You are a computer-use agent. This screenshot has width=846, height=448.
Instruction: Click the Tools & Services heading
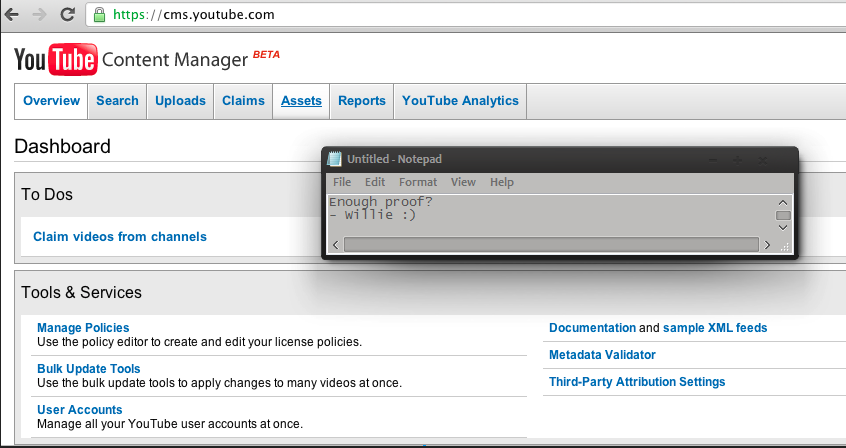[x=81, y=292]
